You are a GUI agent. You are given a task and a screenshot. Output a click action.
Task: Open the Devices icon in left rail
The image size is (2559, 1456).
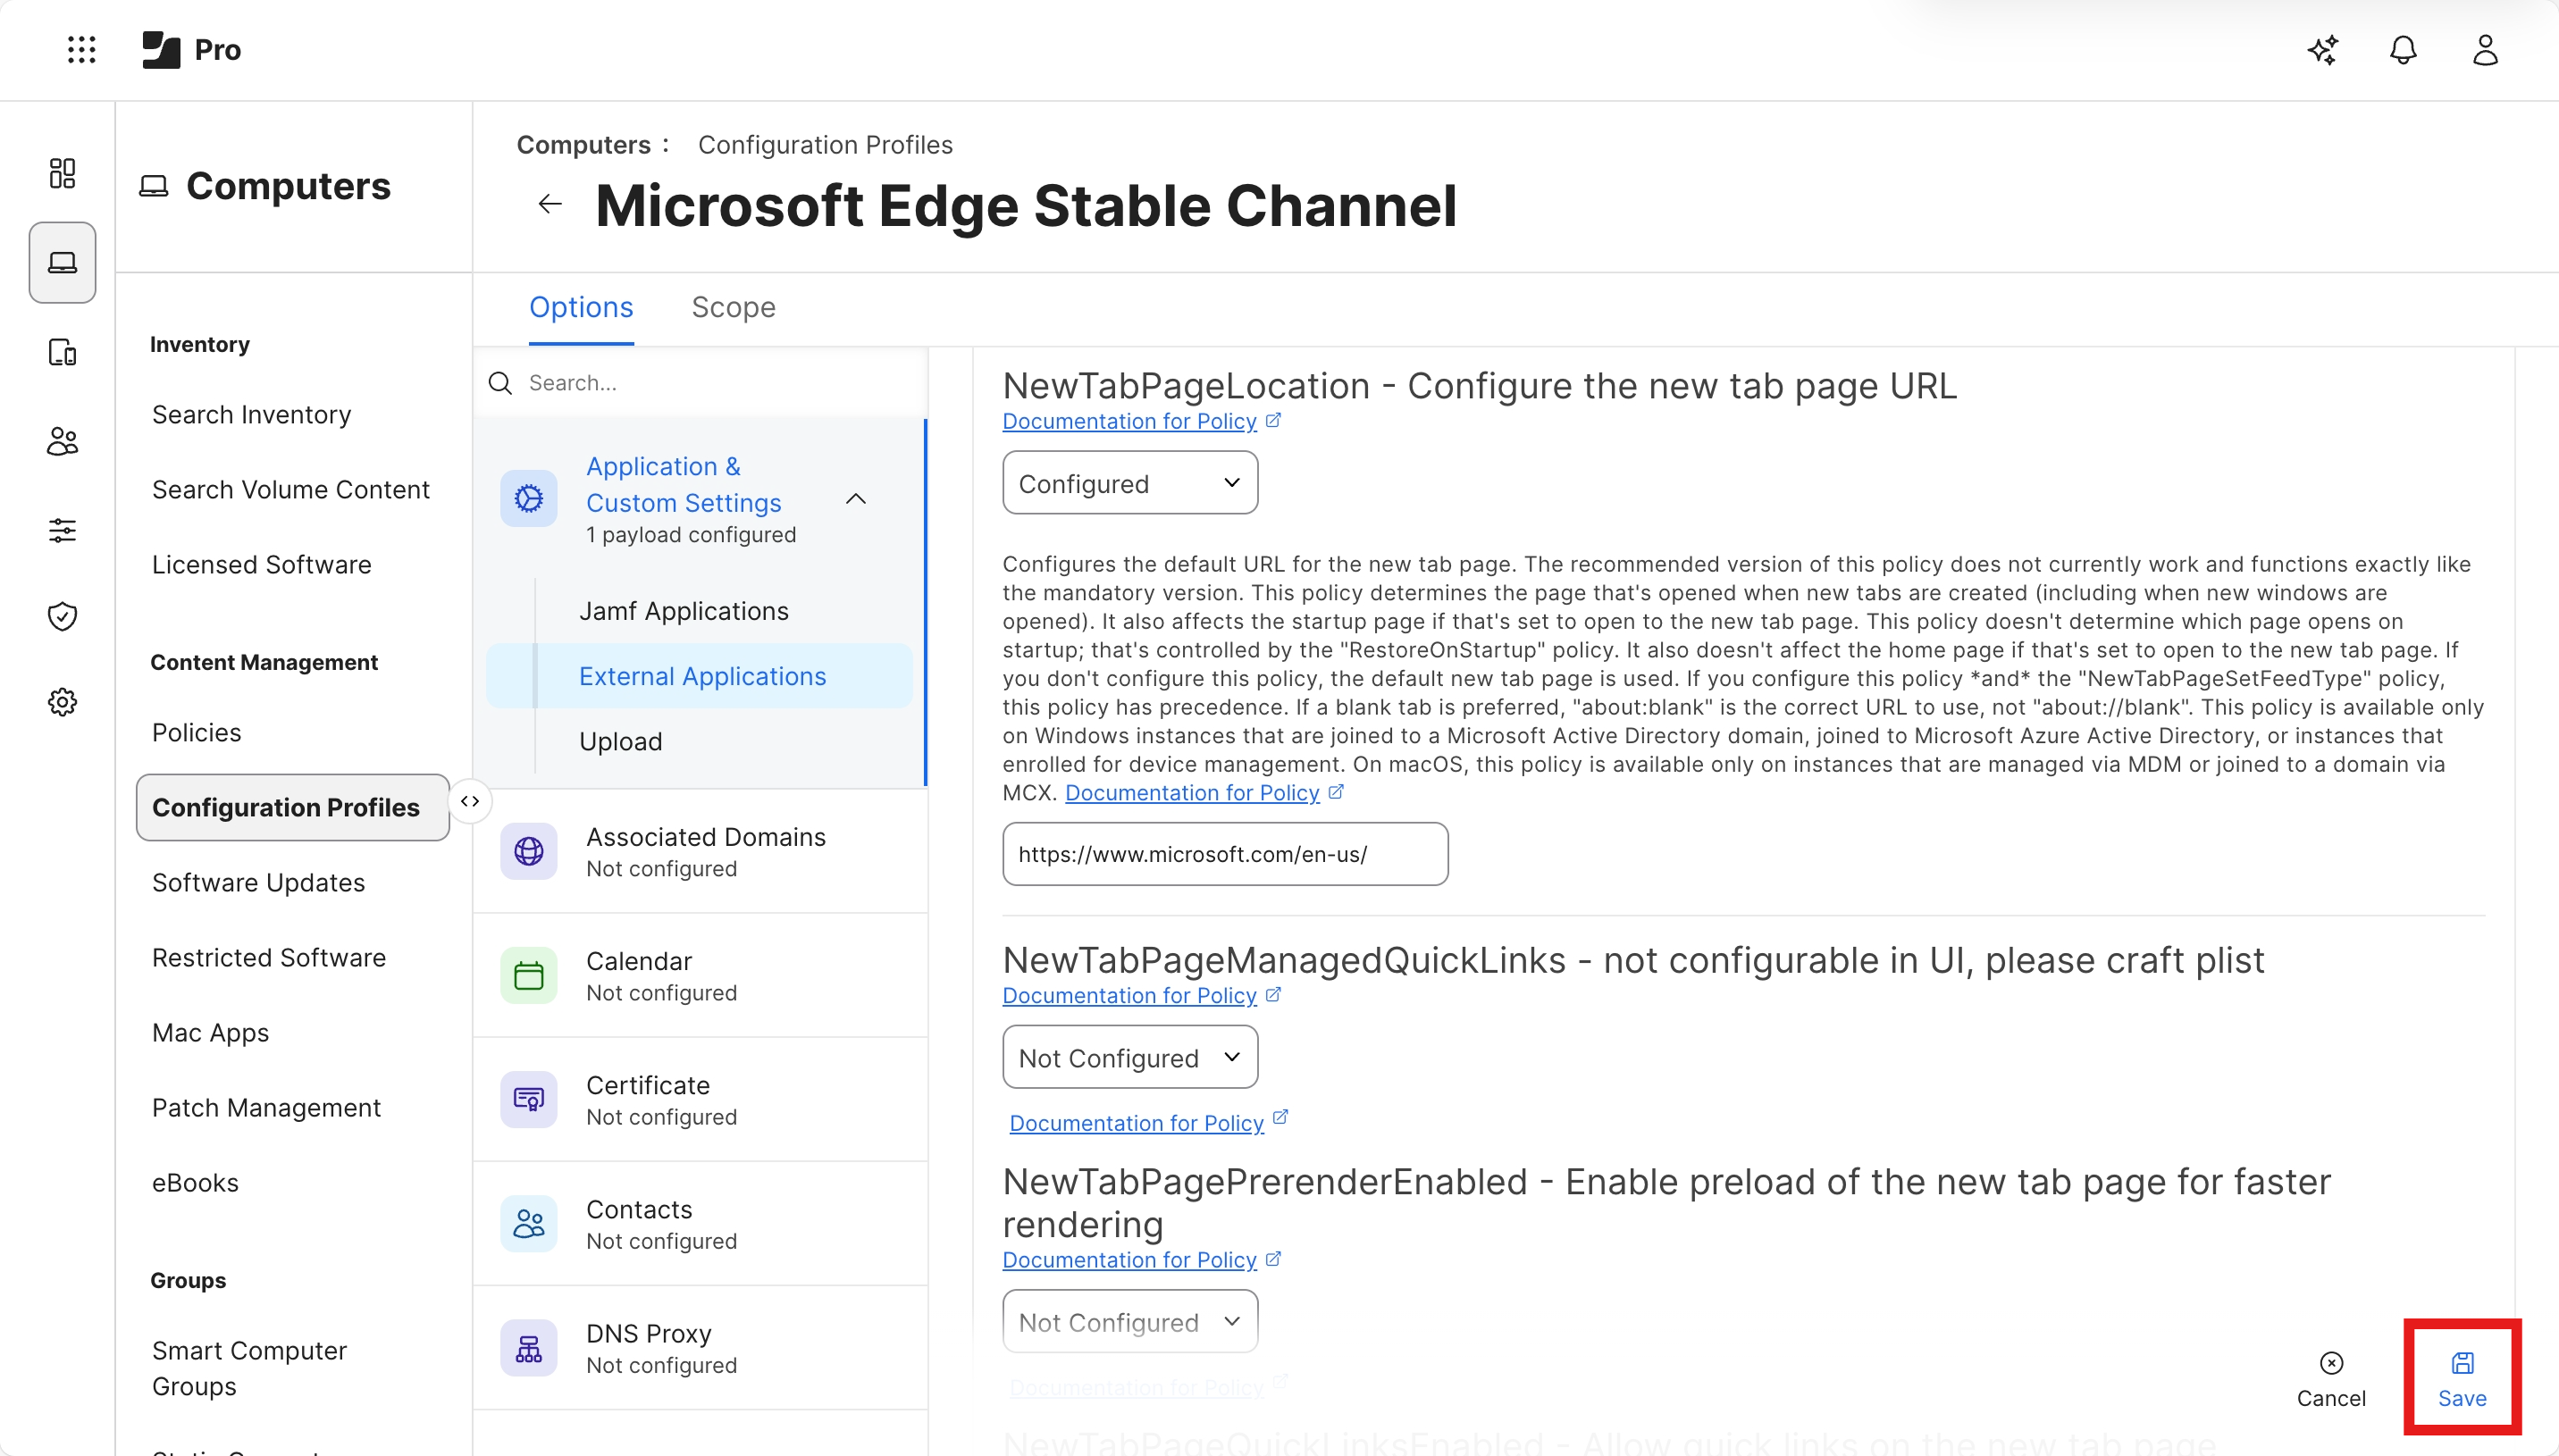pos(62,352)
